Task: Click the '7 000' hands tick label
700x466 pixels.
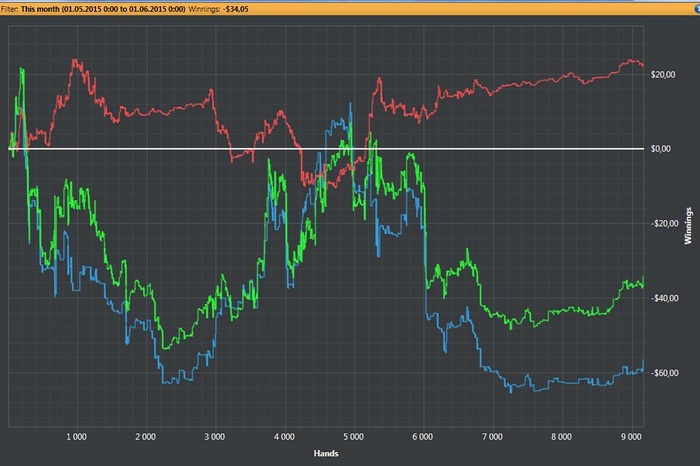Action: coord(492,437)
